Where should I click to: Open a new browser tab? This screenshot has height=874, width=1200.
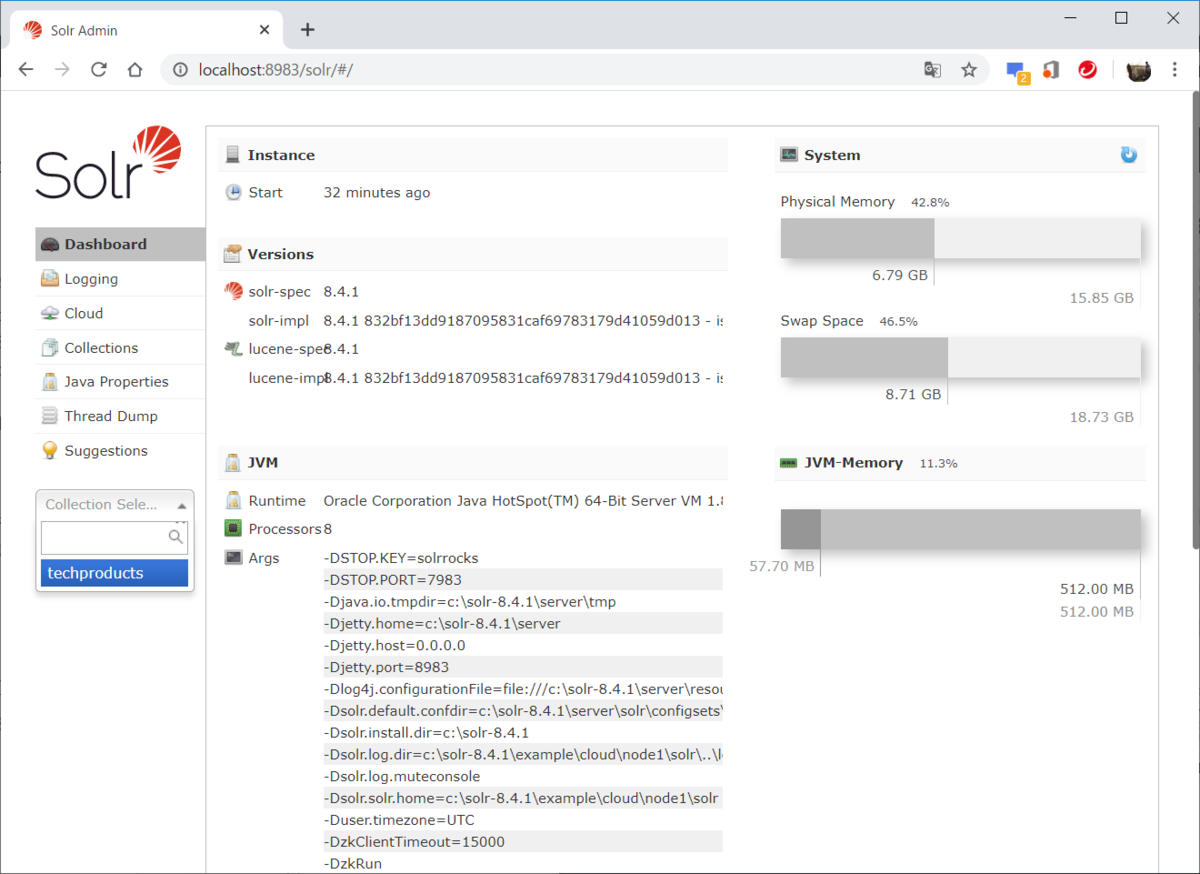pos(307,30)
